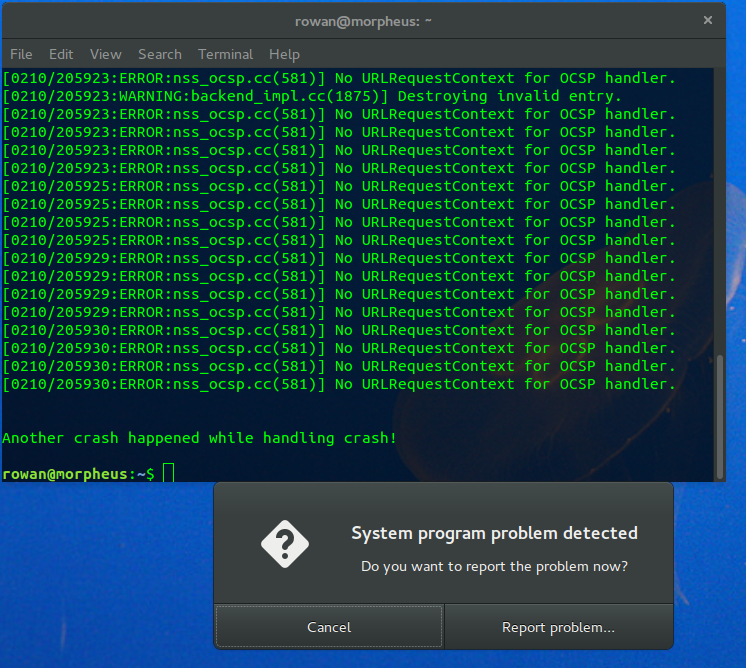Screen dimensions: 746x668
Task: Open the Edit menu
Action: pos(61,54)
